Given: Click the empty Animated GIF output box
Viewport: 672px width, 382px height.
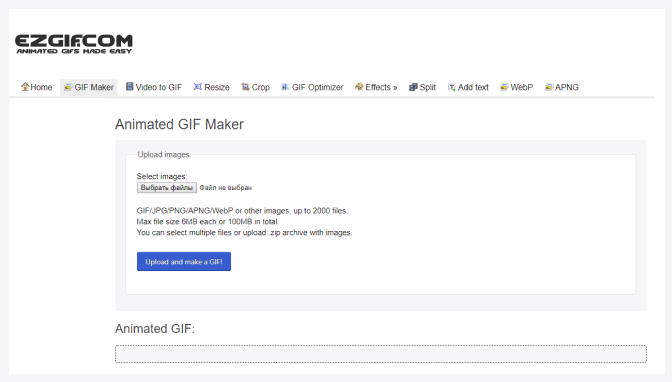Looking at the screenshot, I should [381, 354].
